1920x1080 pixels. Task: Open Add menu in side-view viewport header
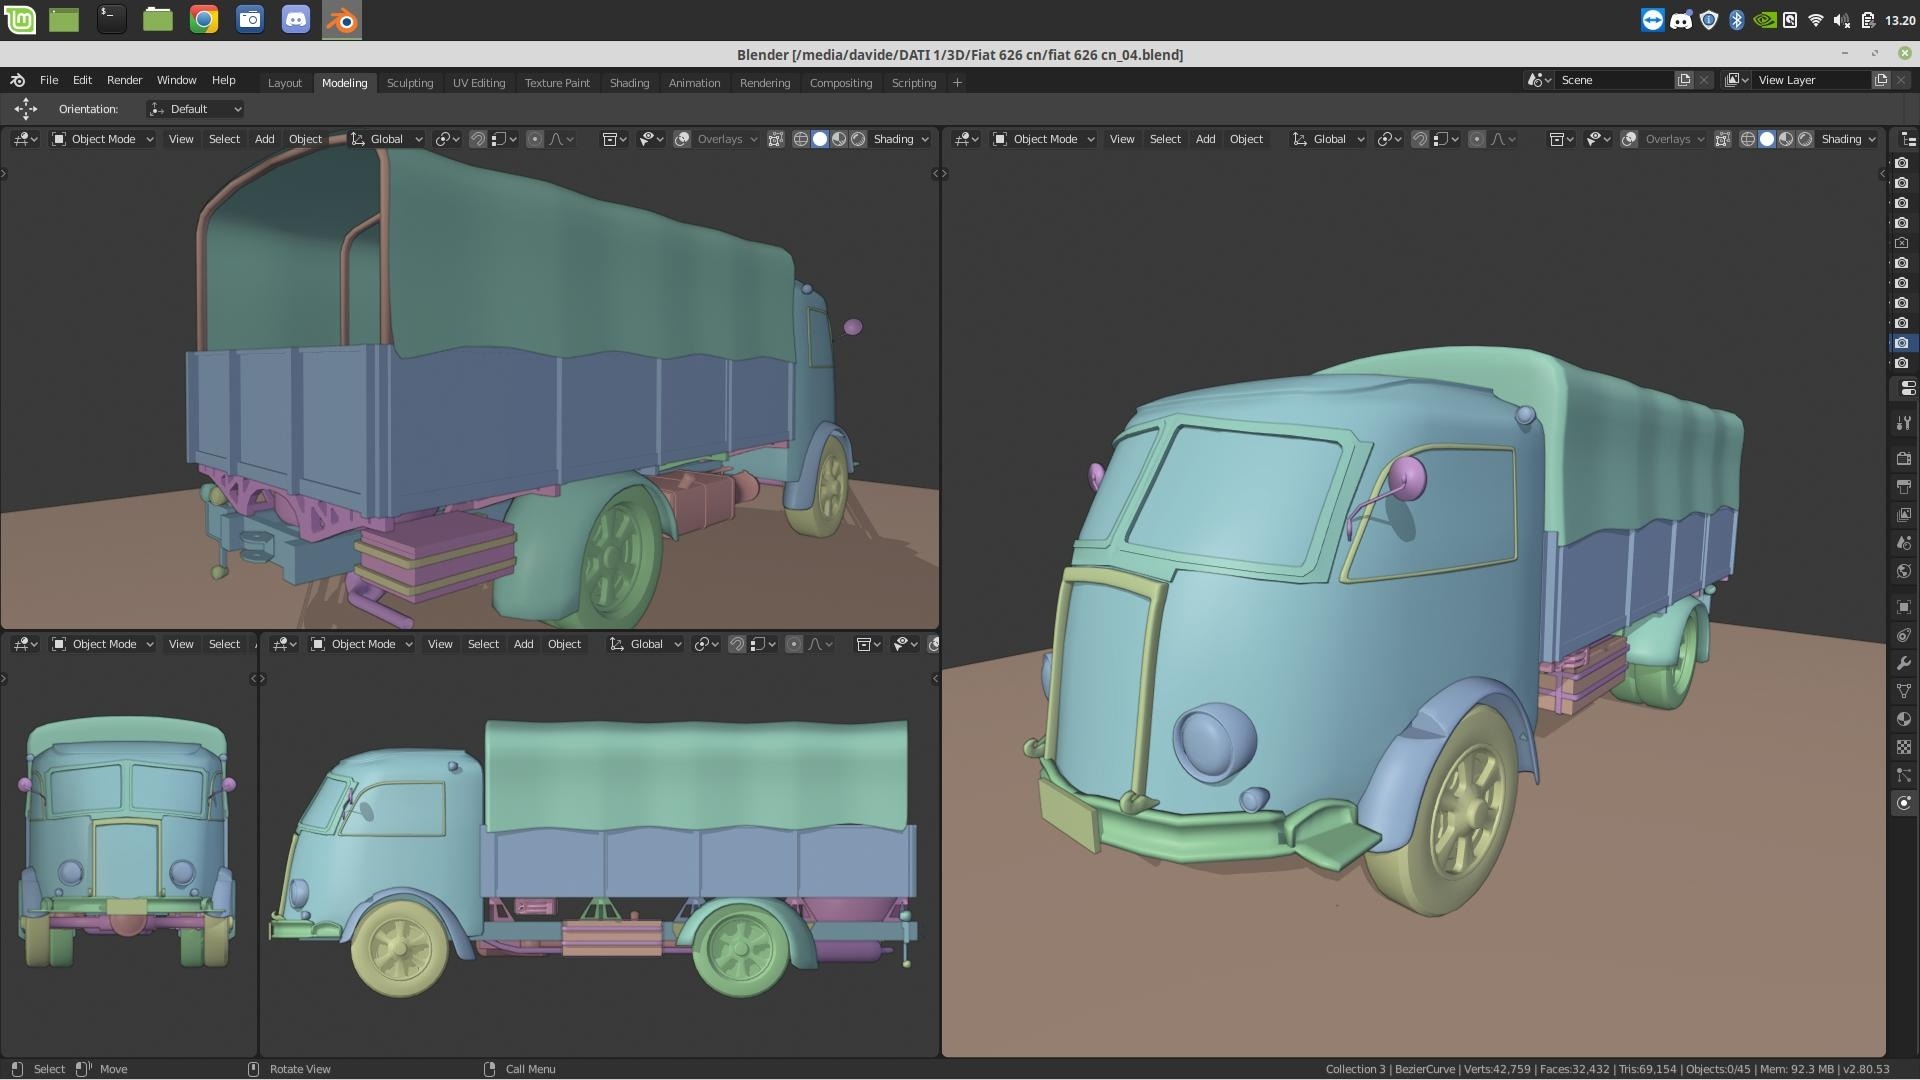pos(523,644)
